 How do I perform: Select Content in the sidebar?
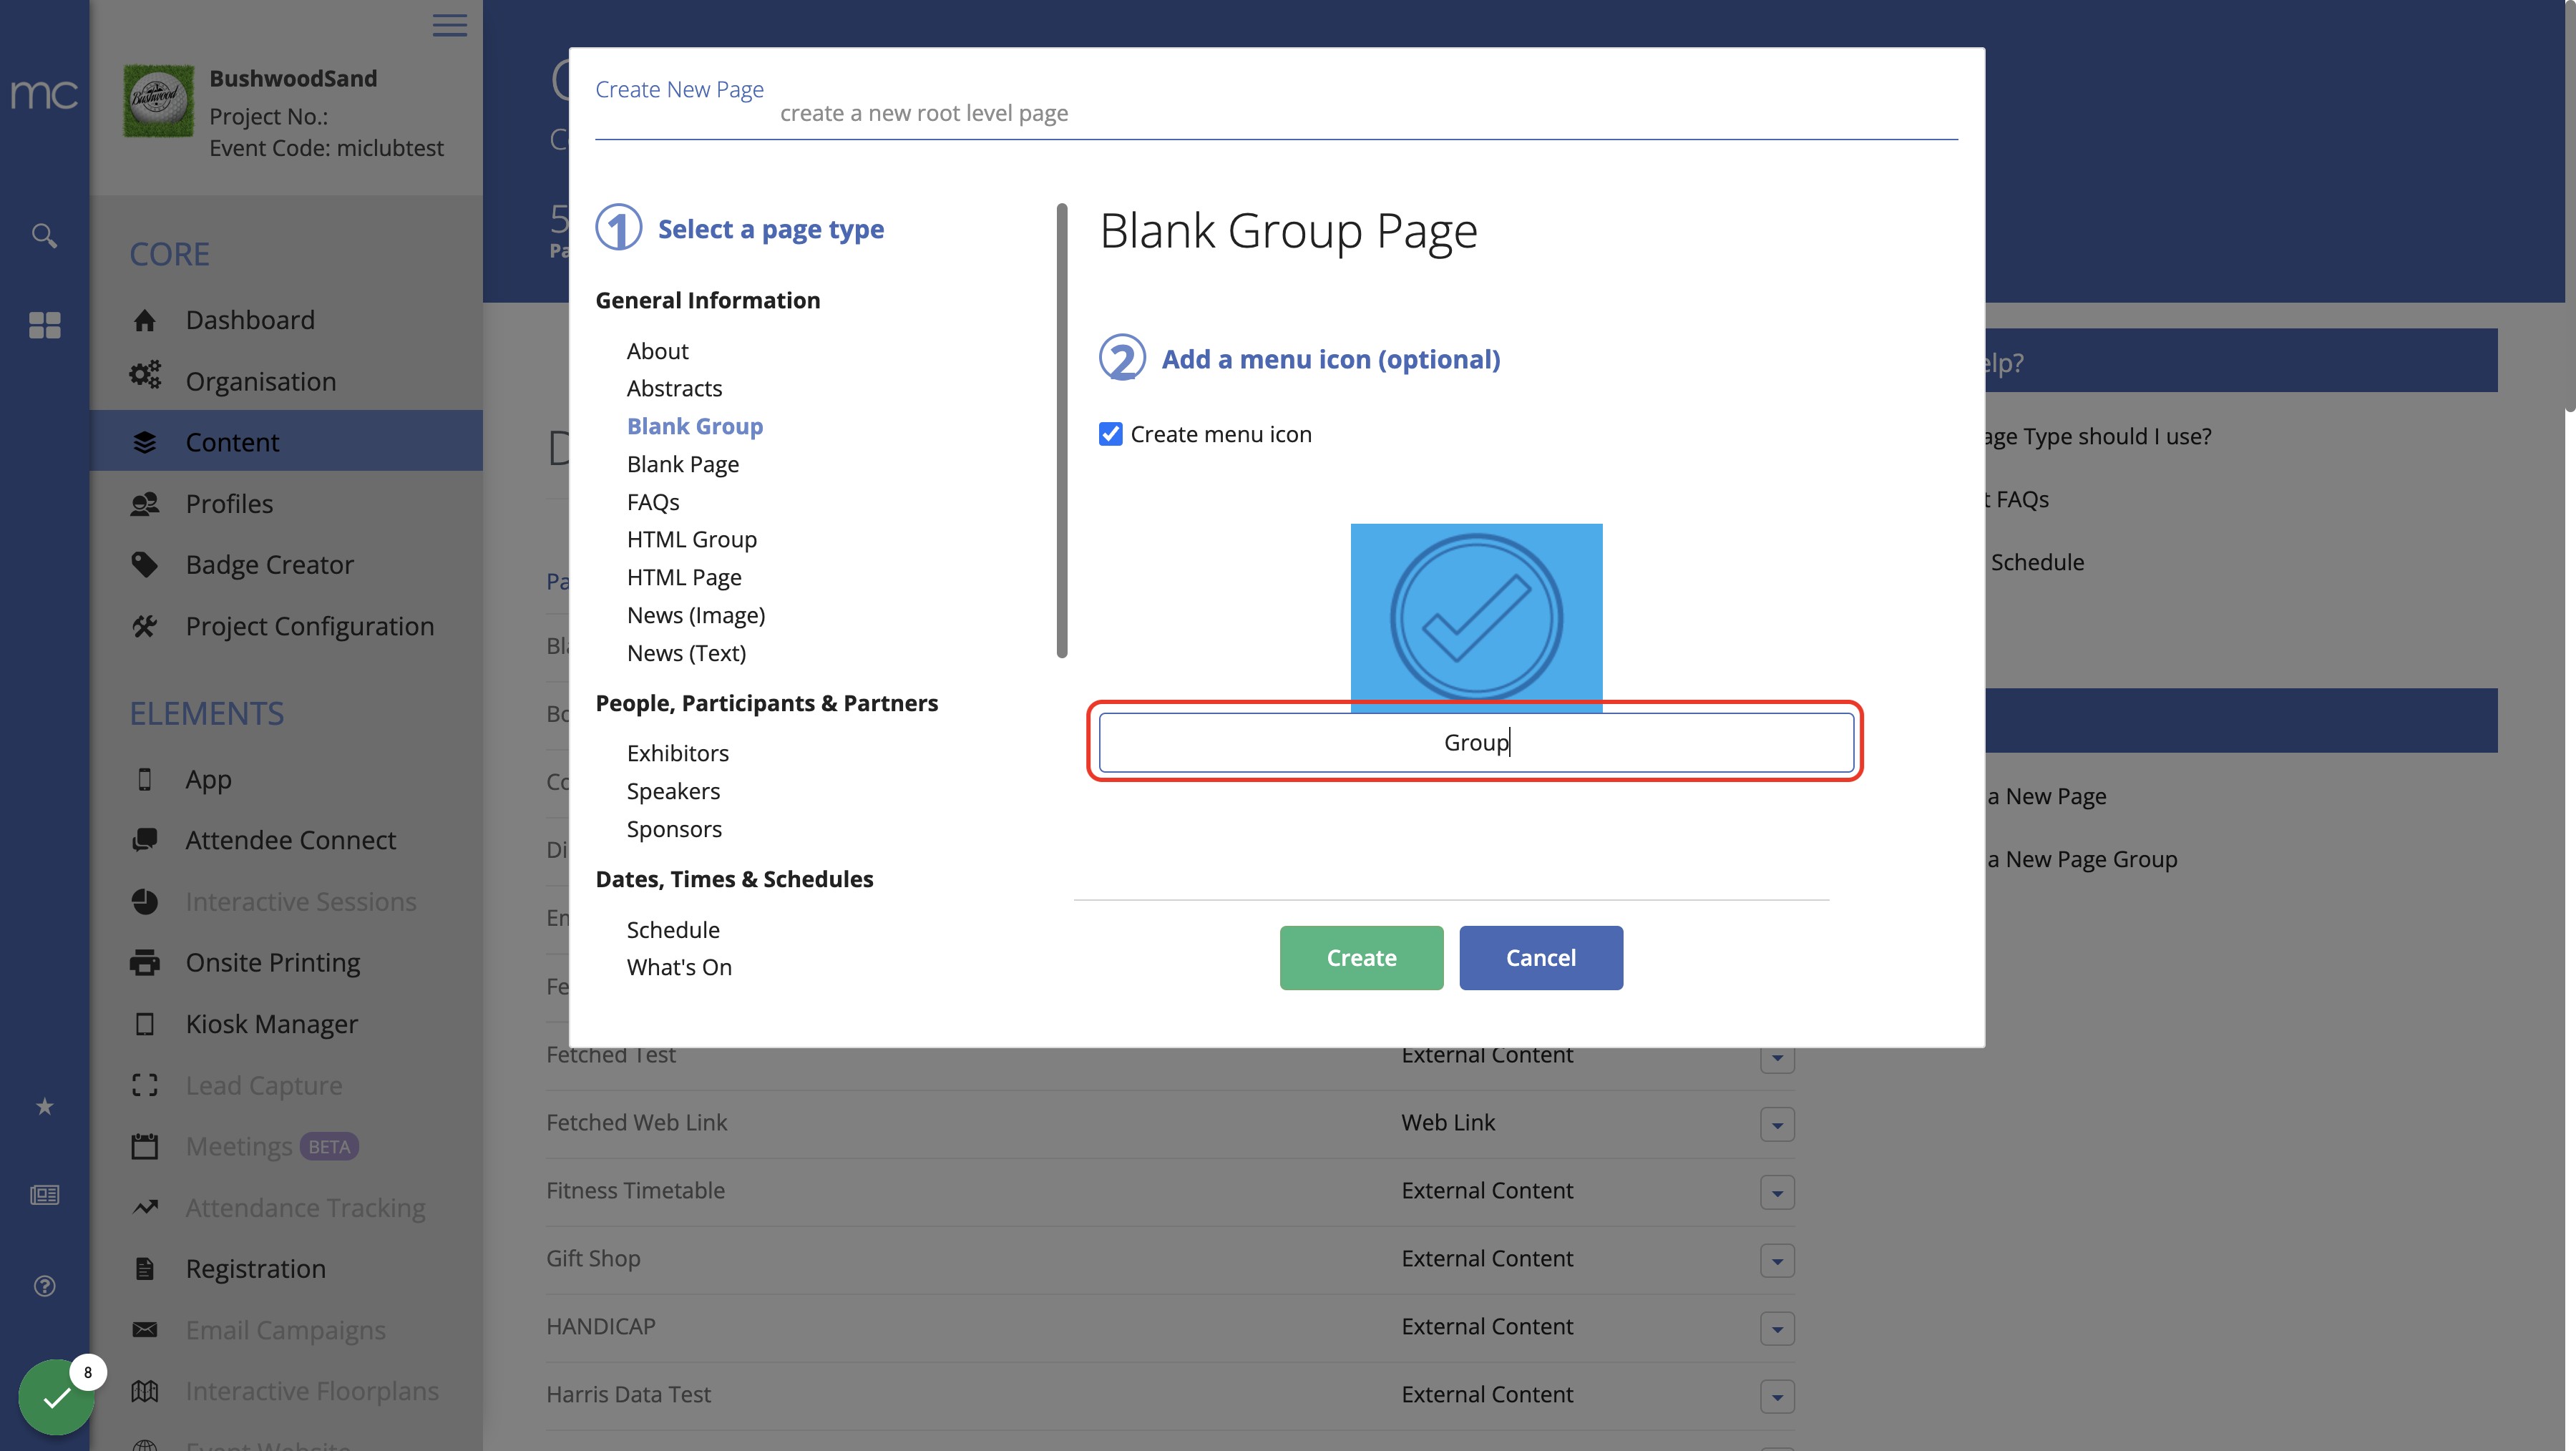click(x=286, y=441)
